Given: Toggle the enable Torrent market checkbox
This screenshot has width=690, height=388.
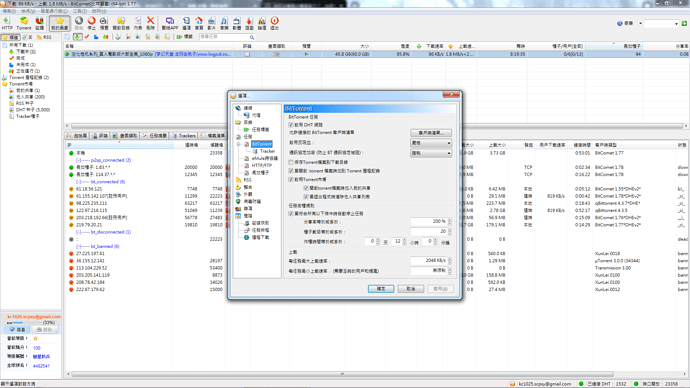Looking at the screenshot, I should click(x=291, y=179).
